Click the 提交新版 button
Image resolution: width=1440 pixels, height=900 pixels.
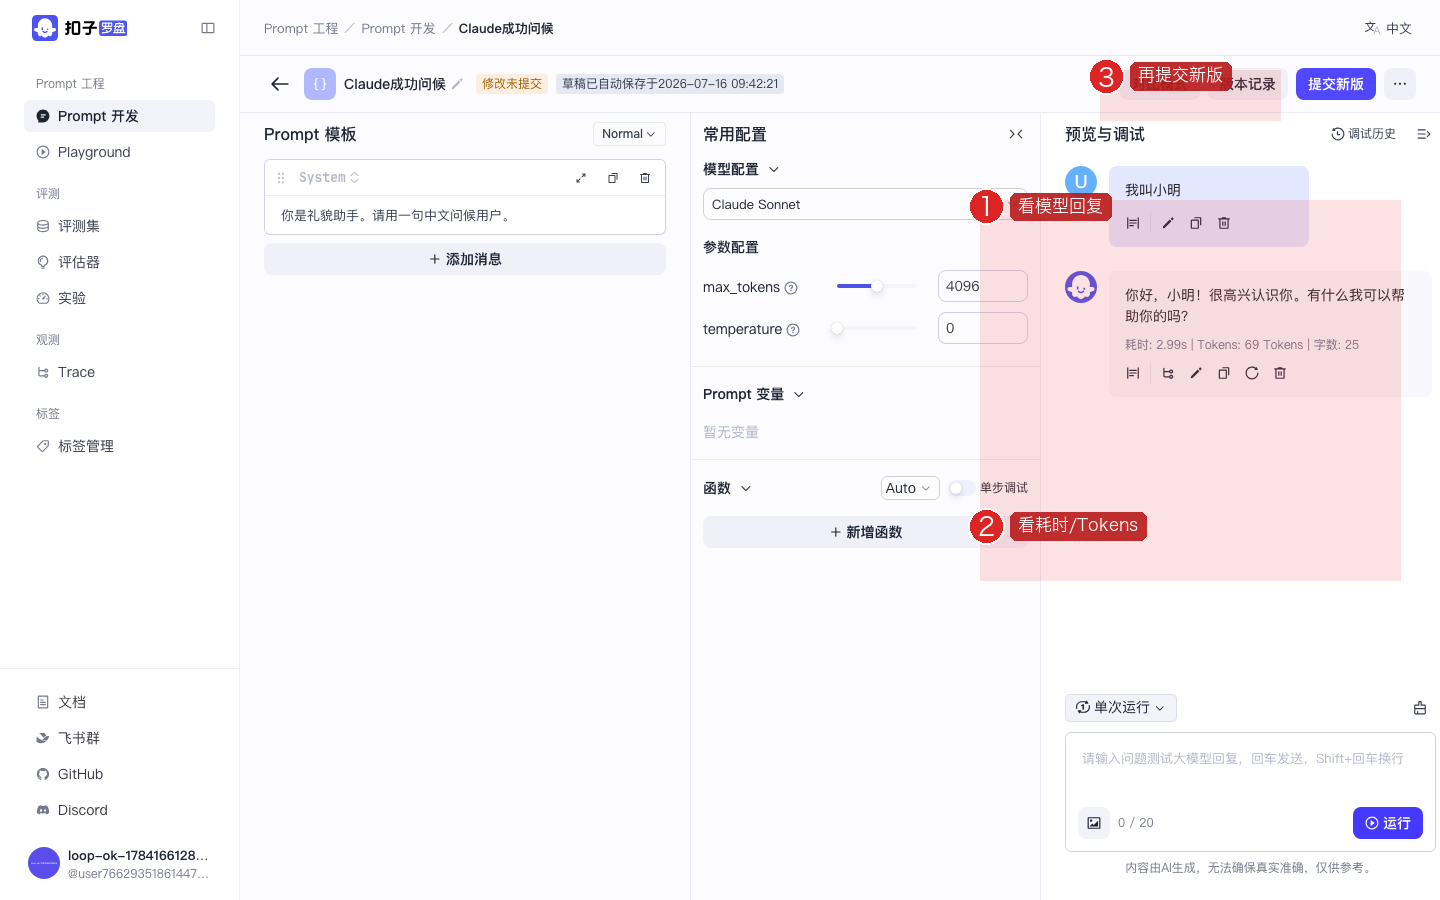pos(1336,84)
